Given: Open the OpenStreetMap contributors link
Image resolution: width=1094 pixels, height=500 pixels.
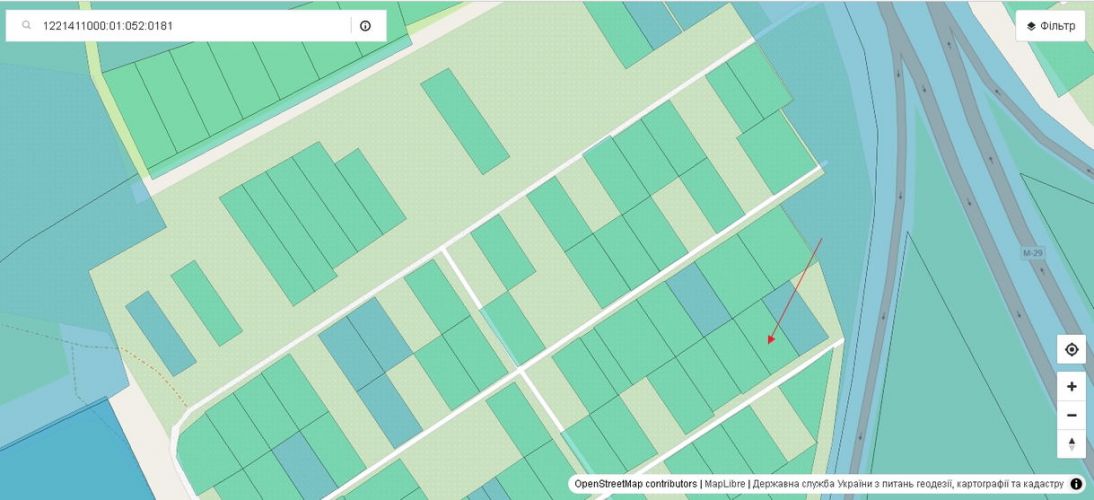Looking at the screenshot, I should pyautogui.click(x=636, y=484).
